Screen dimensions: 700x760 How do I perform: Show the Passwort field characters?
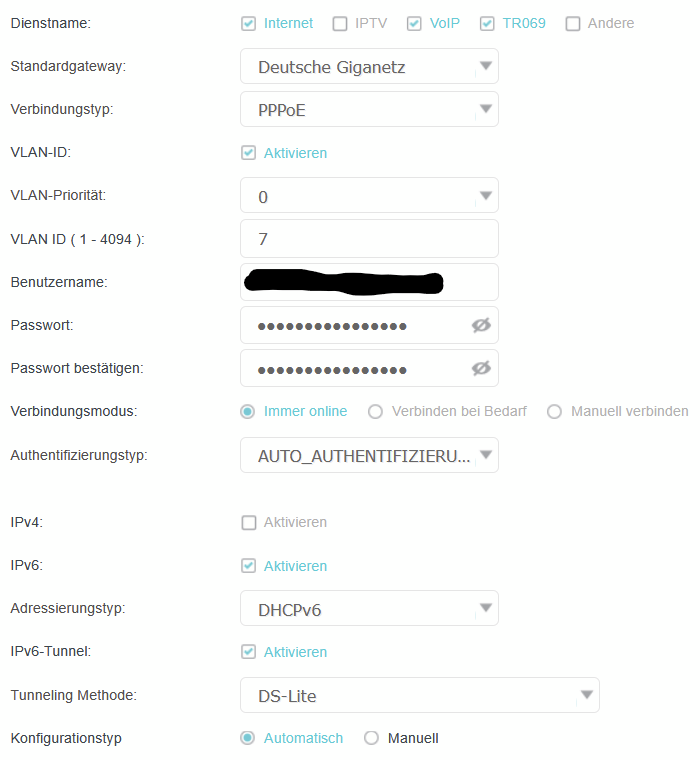click(481, 325)
